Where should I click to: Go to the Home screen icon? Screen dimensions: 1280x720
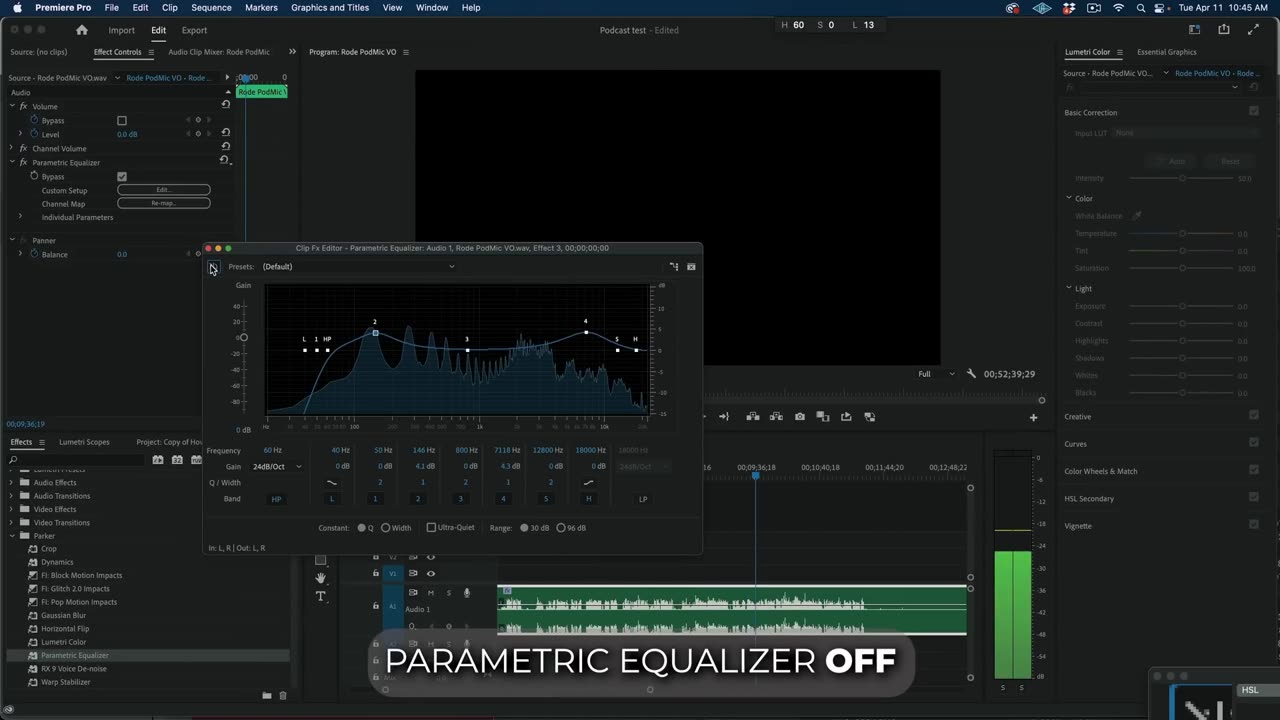coord(82,30)
